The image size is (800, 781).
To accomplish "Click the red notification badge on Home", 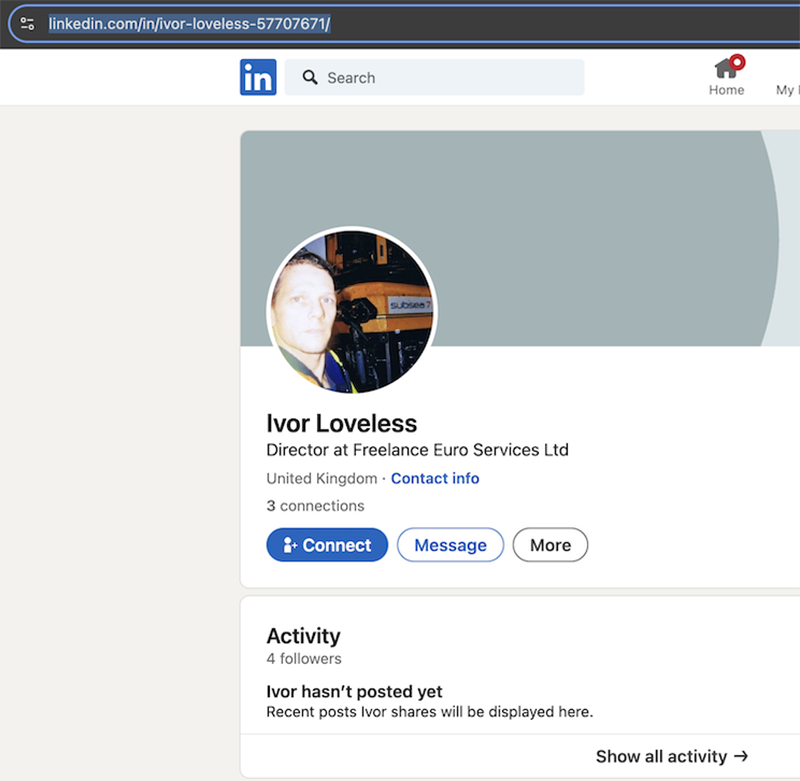I will click(737, 62).
